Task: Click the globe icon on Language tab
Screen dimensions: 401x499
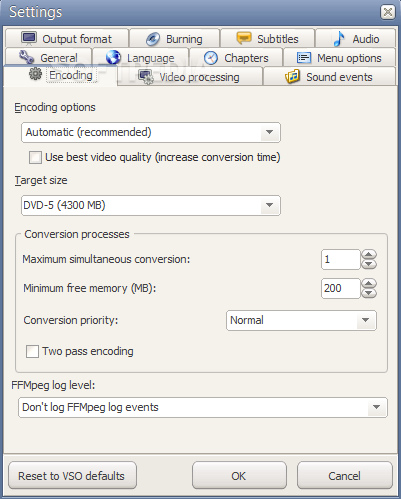Action: tap(113, 57)
